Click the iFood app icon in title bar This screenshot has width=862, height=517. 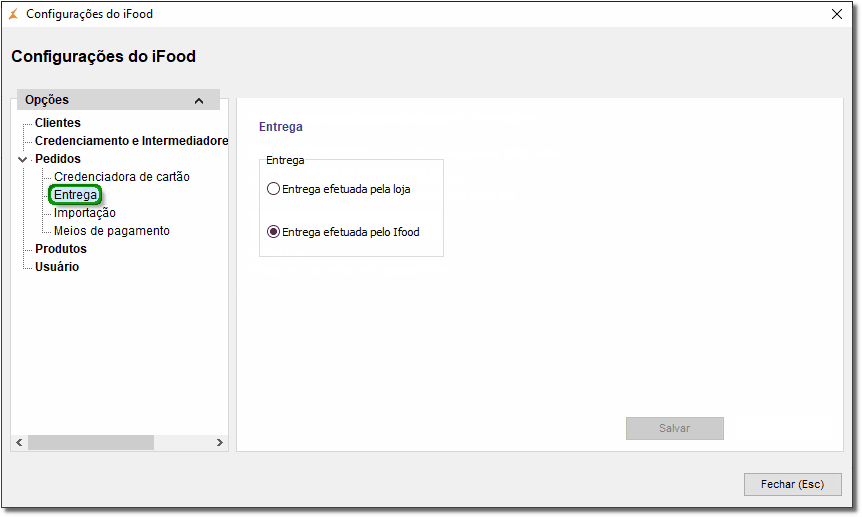[13, 15]
